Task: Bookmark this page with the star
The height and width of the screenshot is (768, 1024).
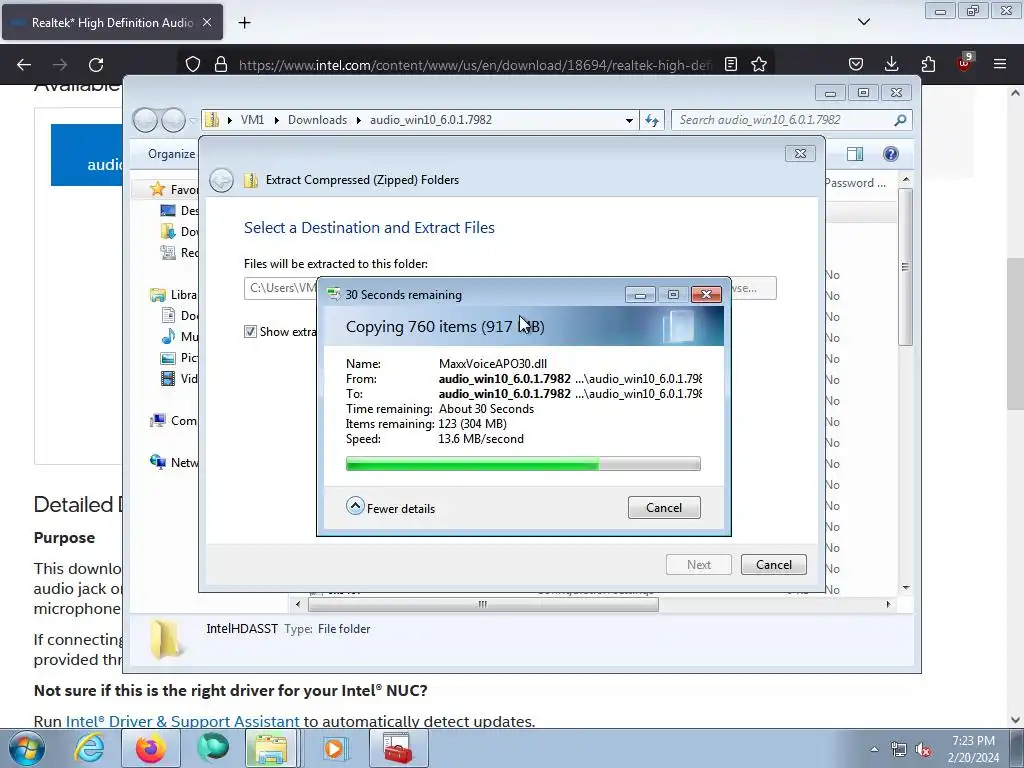Action: [759, 65]
